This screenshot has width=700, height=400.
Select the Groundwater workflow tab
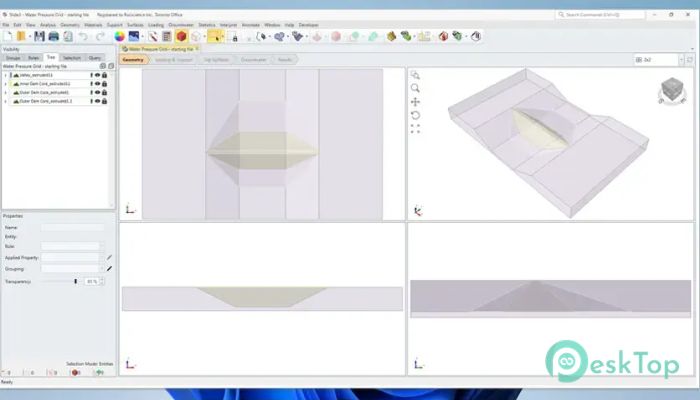click(253, 59)
